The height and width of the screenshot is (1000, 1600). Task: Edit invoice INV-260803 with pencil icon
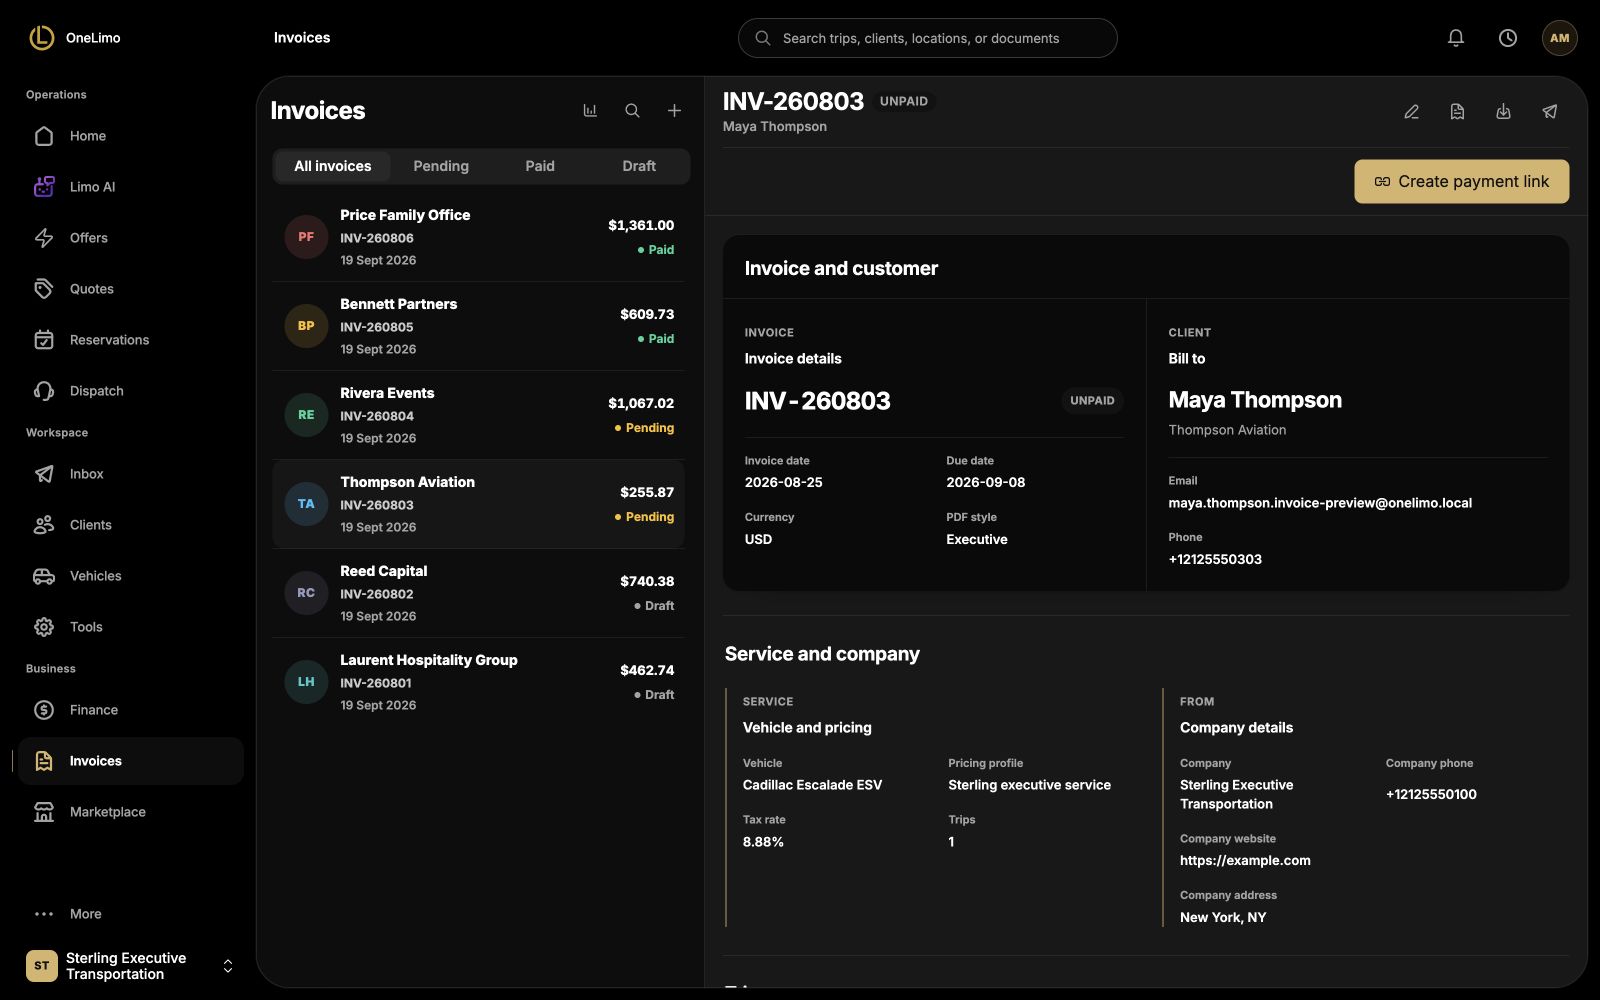click(x=1411, y=112)
